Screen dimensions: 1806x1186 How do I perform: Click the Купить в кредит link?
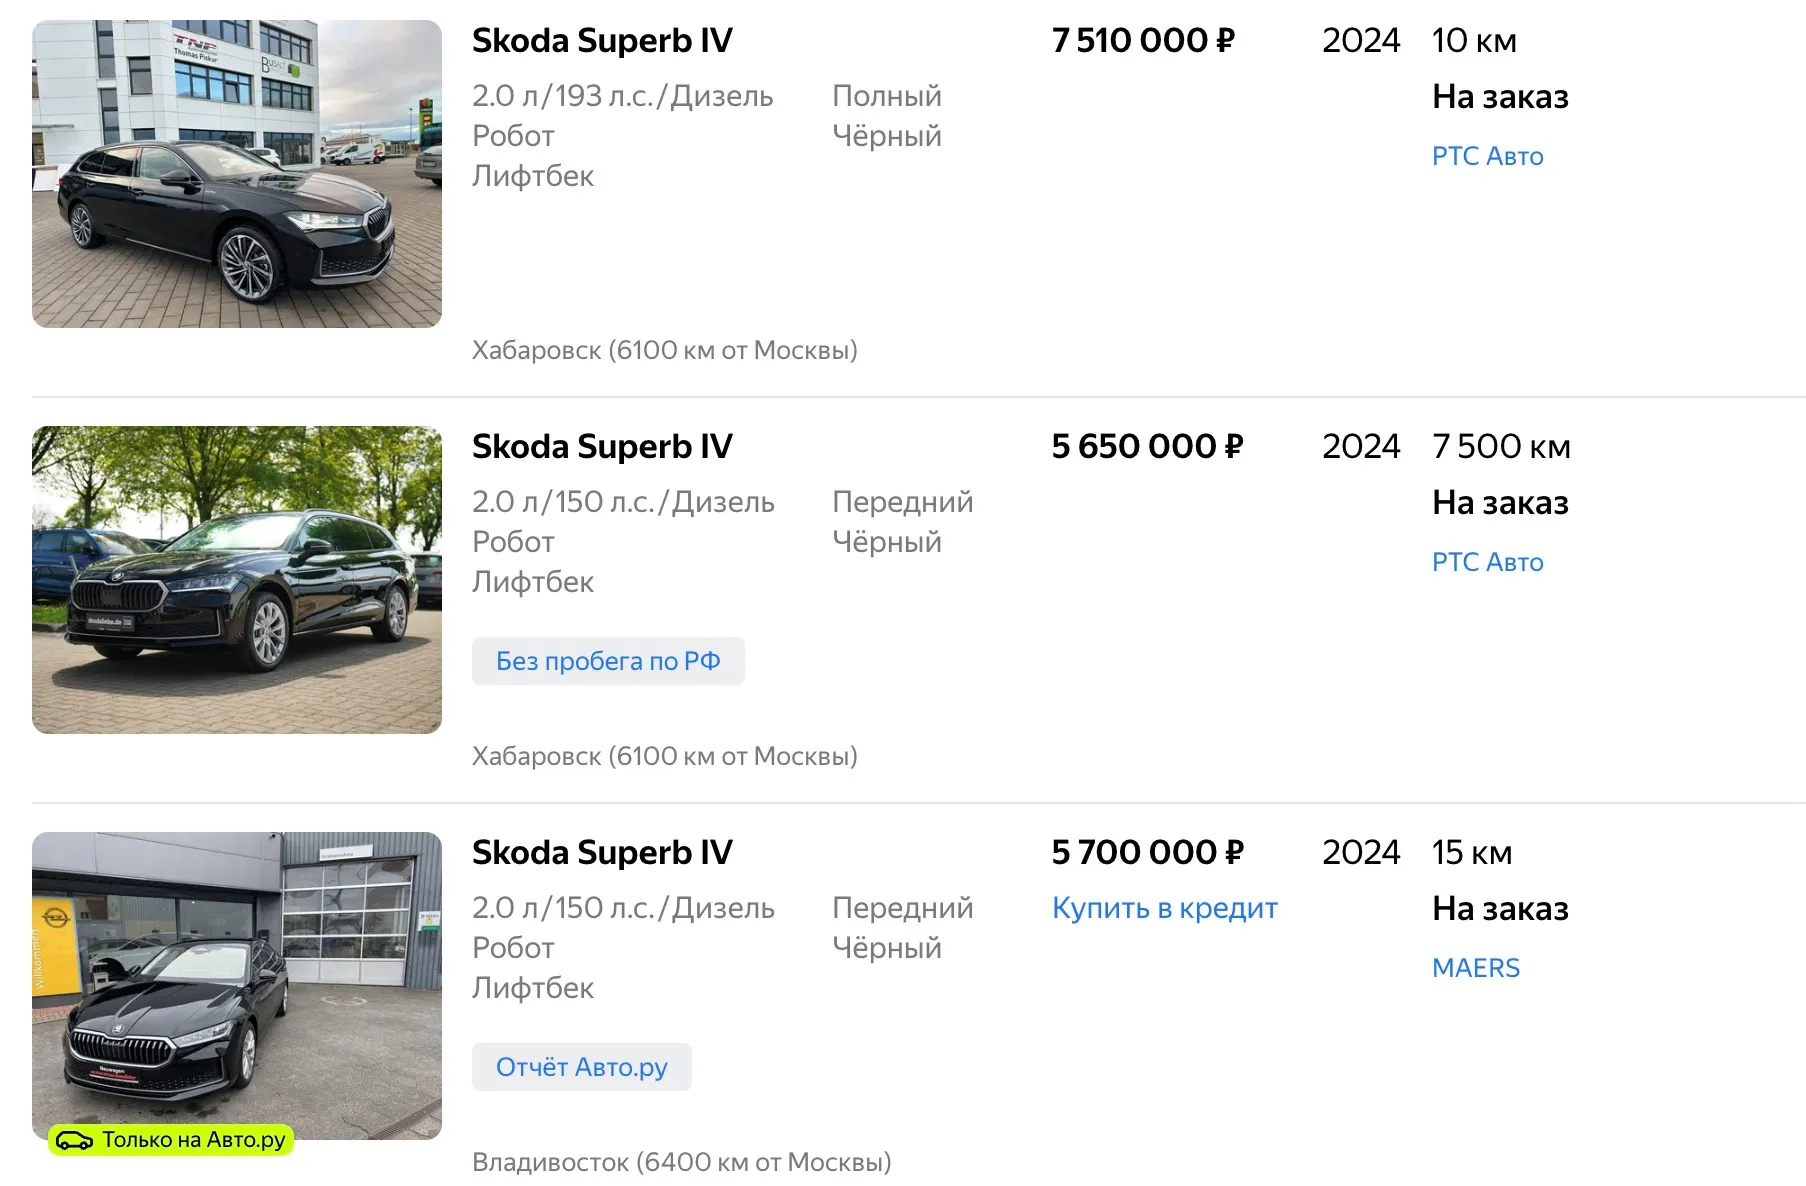pyautogui.click(x=1164, y=908)
